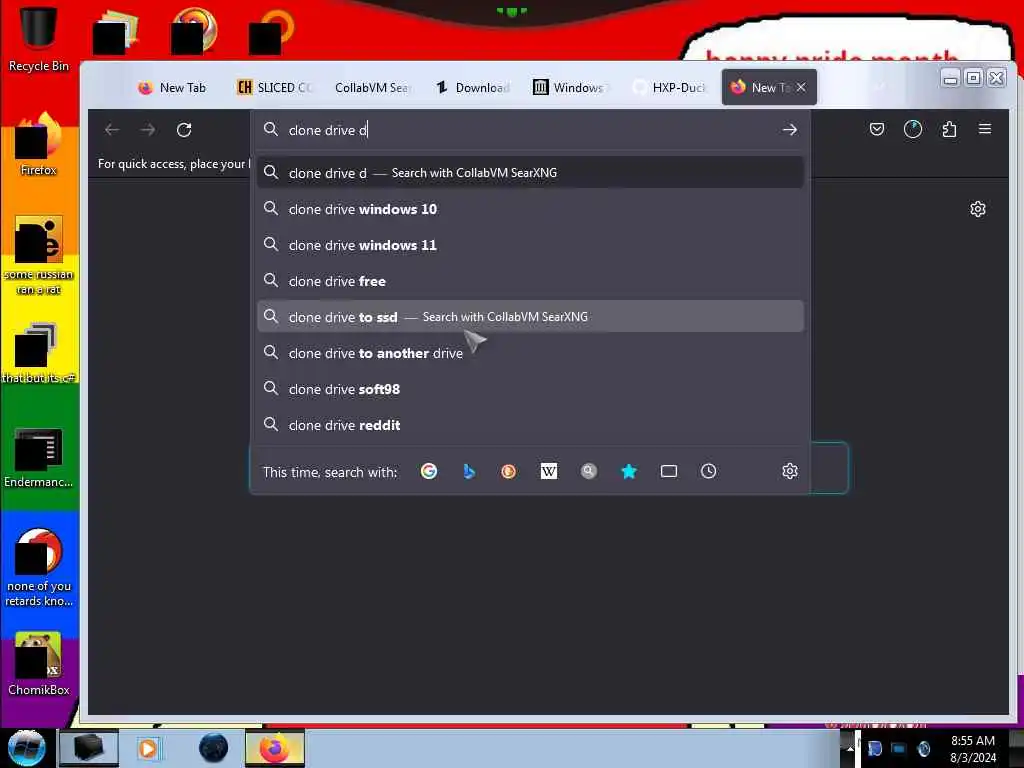Switch to the HXP-Duck tab
Screen dimensions: 1024x768
point(670,88)
